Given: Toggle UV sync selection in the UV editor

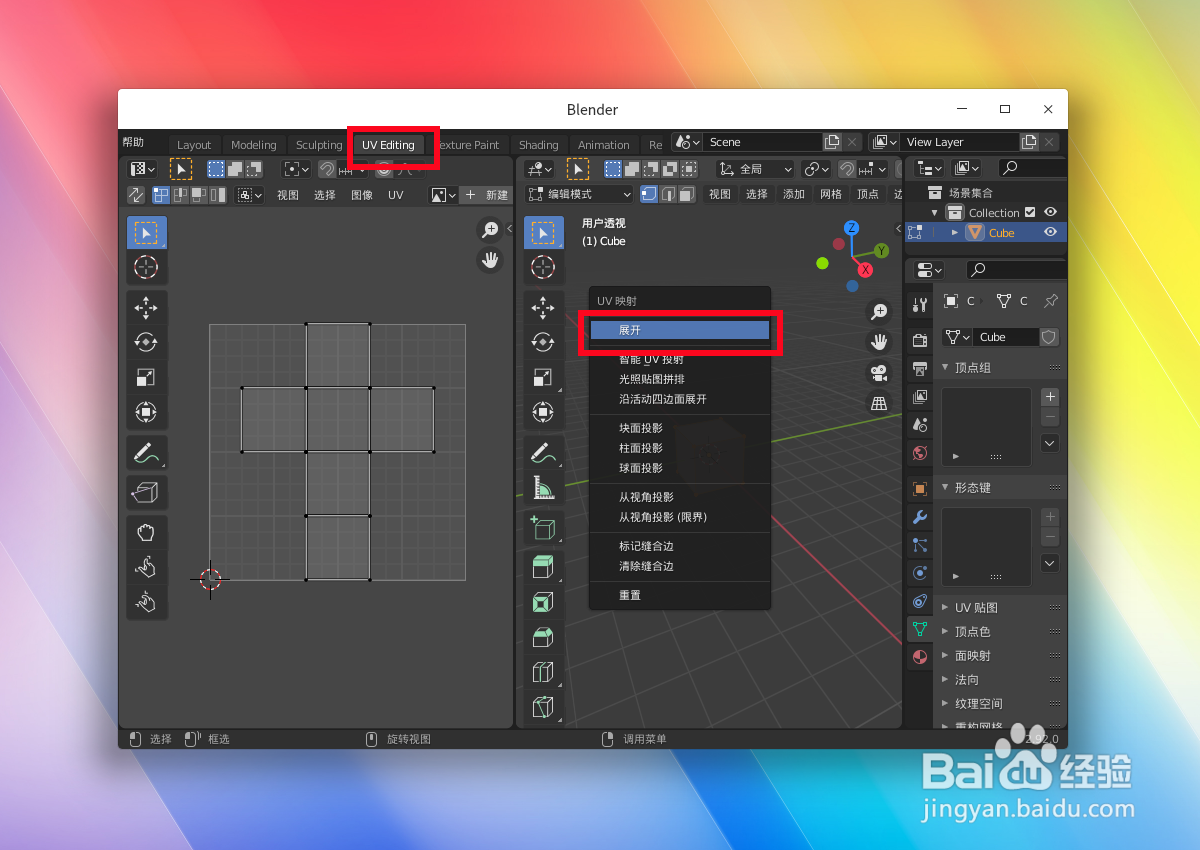Looking at the screenshot, I should 136,195.
